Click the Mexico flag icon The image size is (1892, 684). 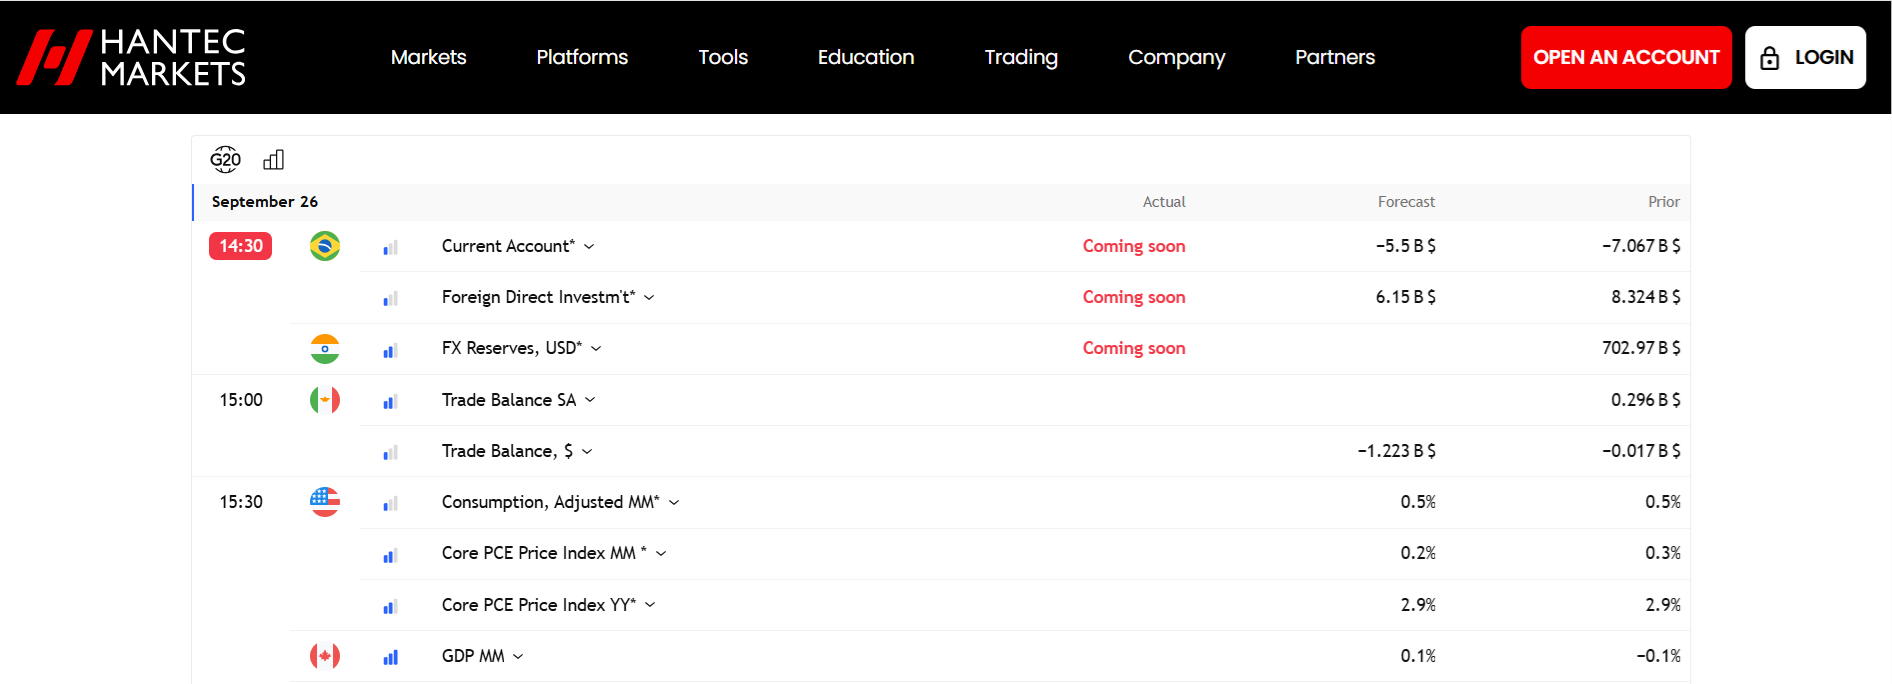pyautogui.click(x=325, y=400)
